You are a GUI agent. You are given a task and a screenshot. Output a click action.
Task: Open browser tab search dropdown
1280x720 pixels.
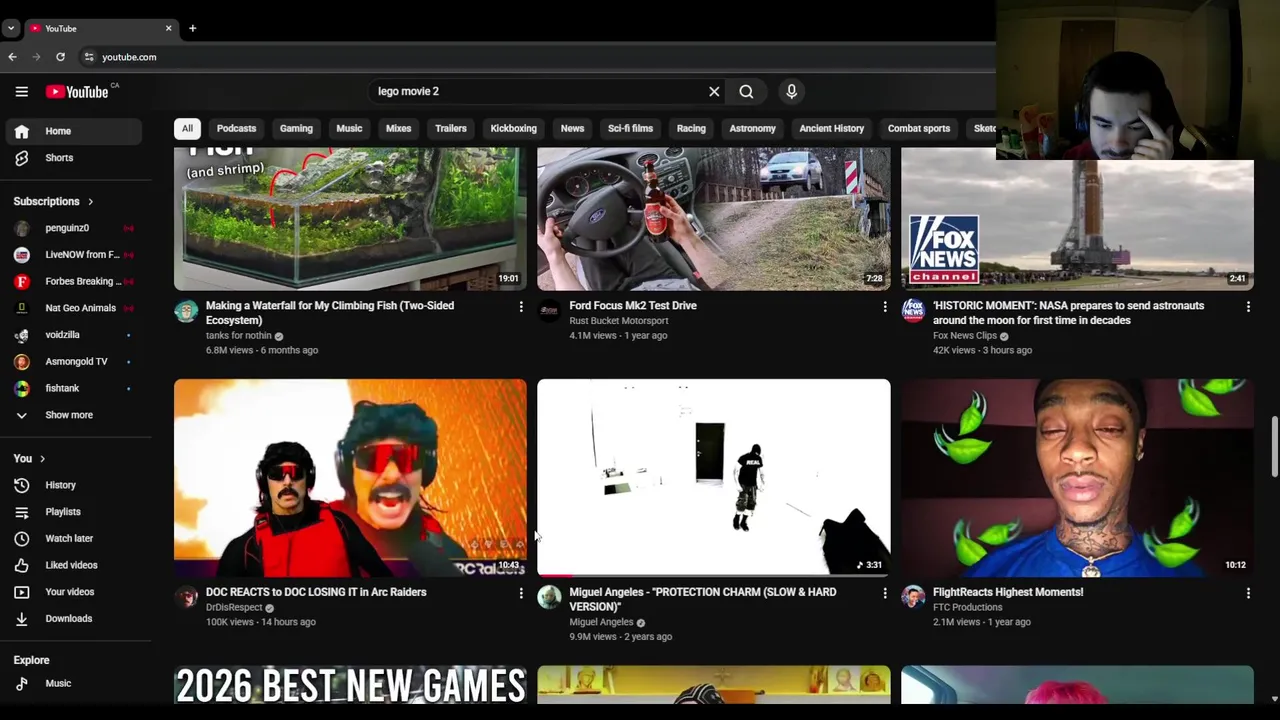tap(10, 28)
